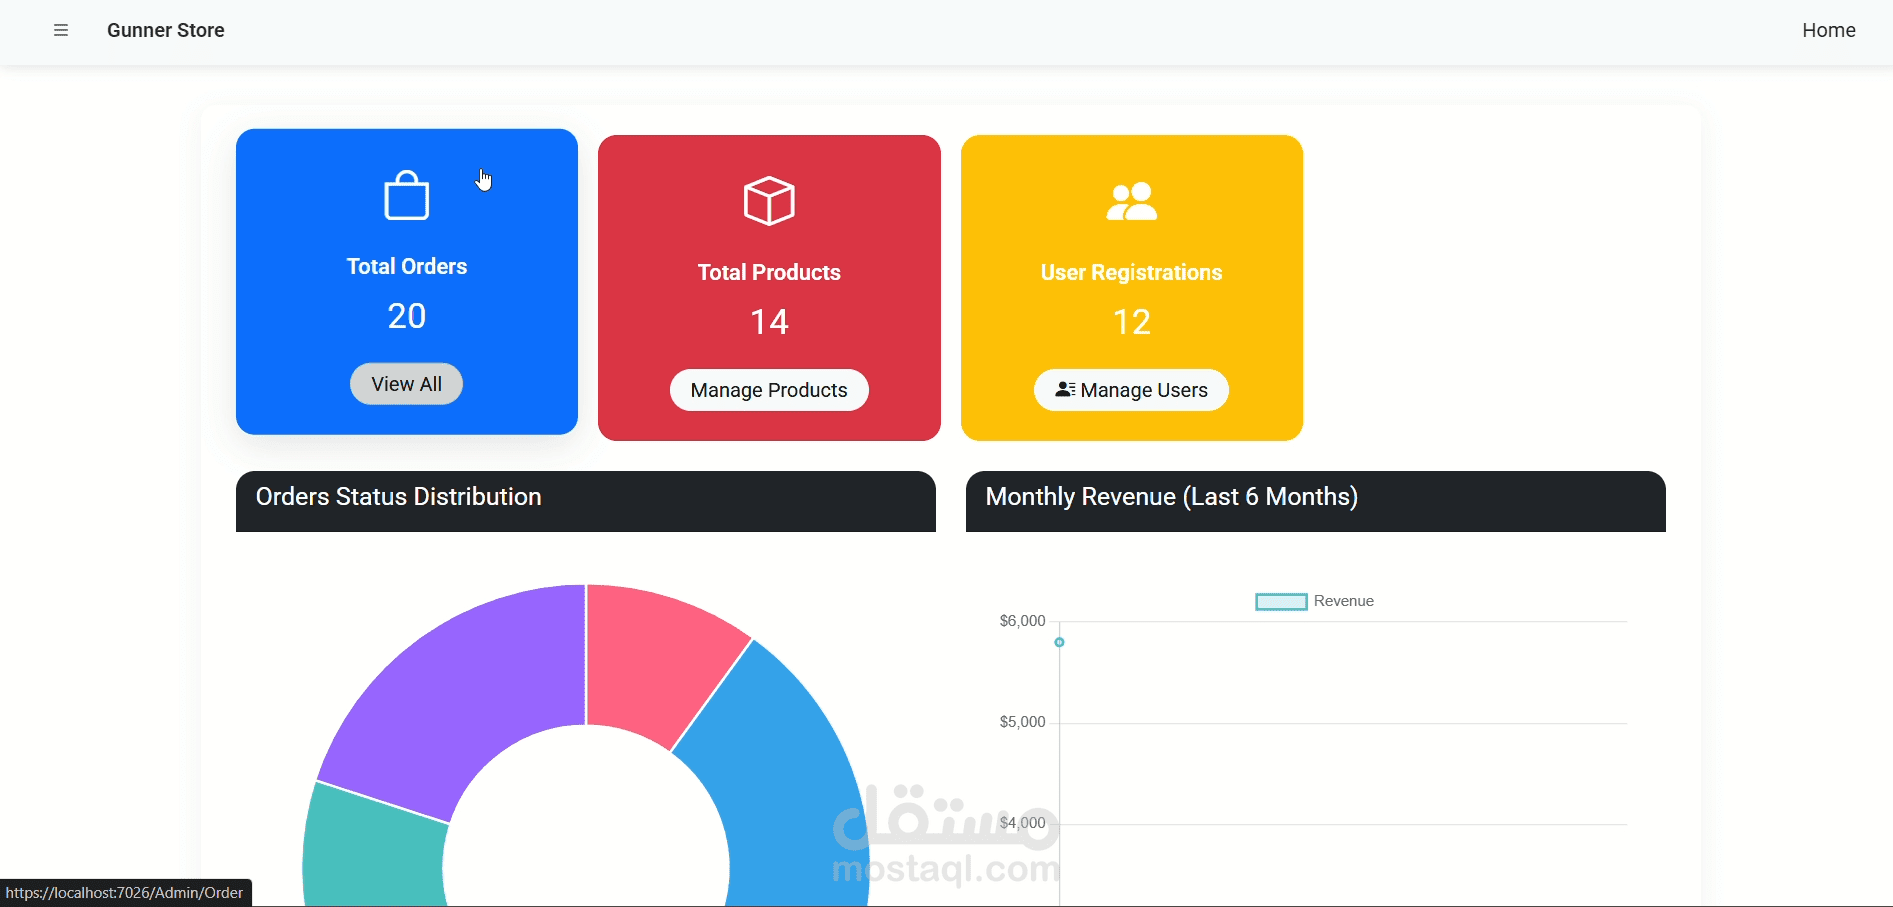
Task: Click the Monthly Revenue (Last 6 Months) header
Action: [x=1316, y=501]
